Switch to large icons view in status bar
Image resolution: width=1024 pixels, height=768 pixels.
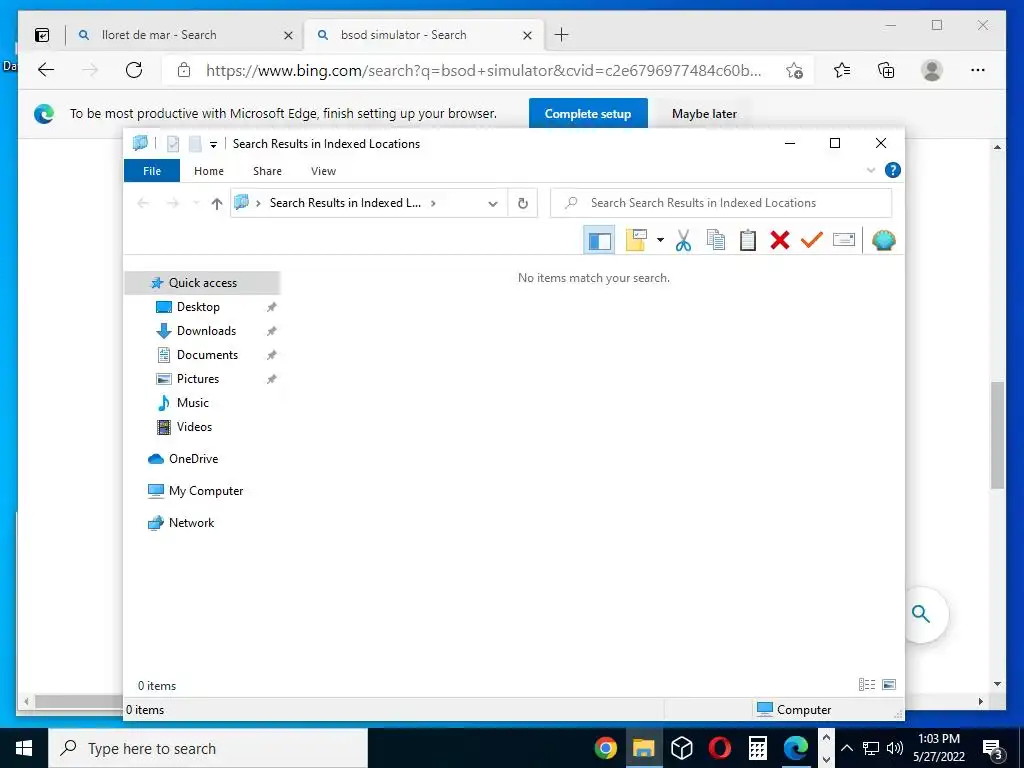(889, 684)
